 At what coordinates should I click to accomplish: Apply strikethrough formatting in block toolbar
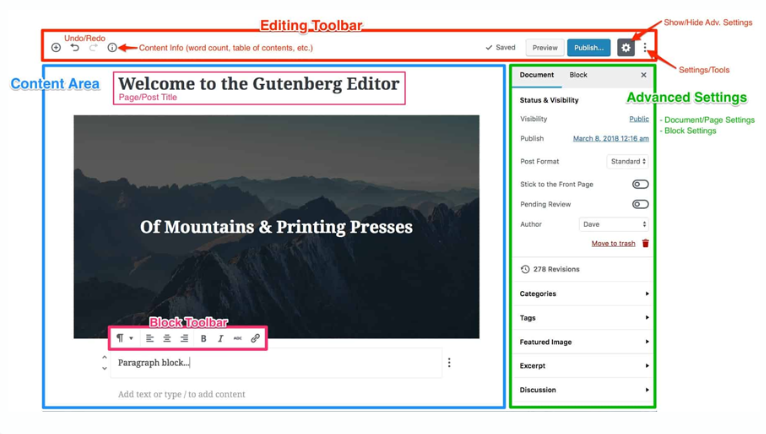[237, 338]
